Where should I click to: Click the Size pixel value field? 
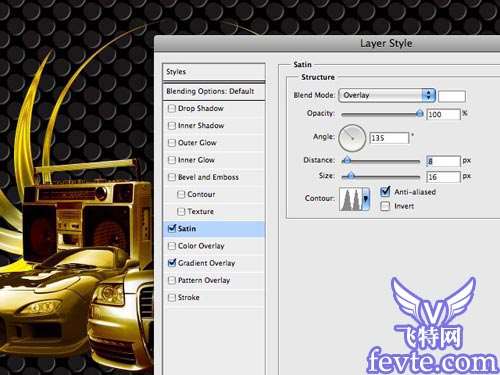[443, 177]
